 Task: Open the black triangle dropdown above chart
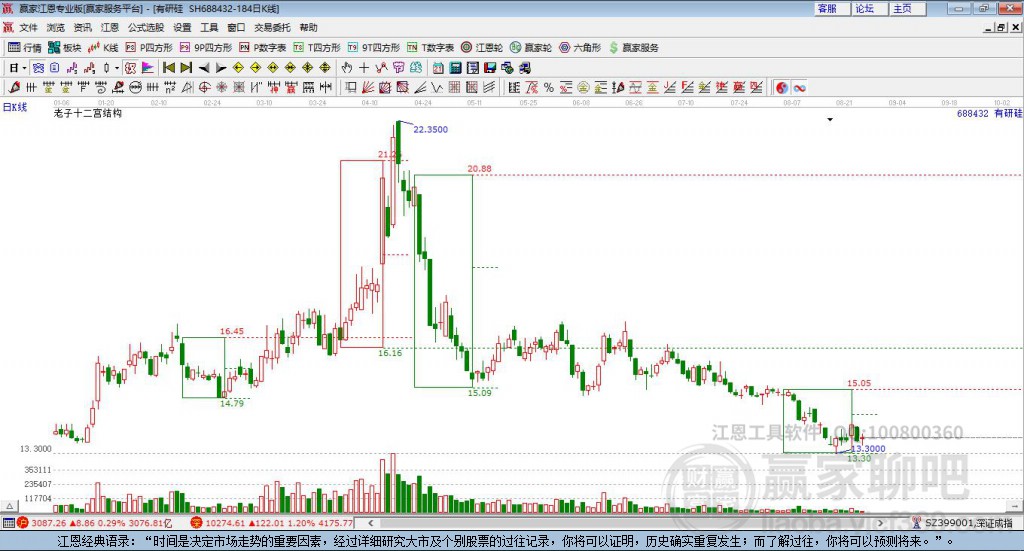(x=830, y=120)
